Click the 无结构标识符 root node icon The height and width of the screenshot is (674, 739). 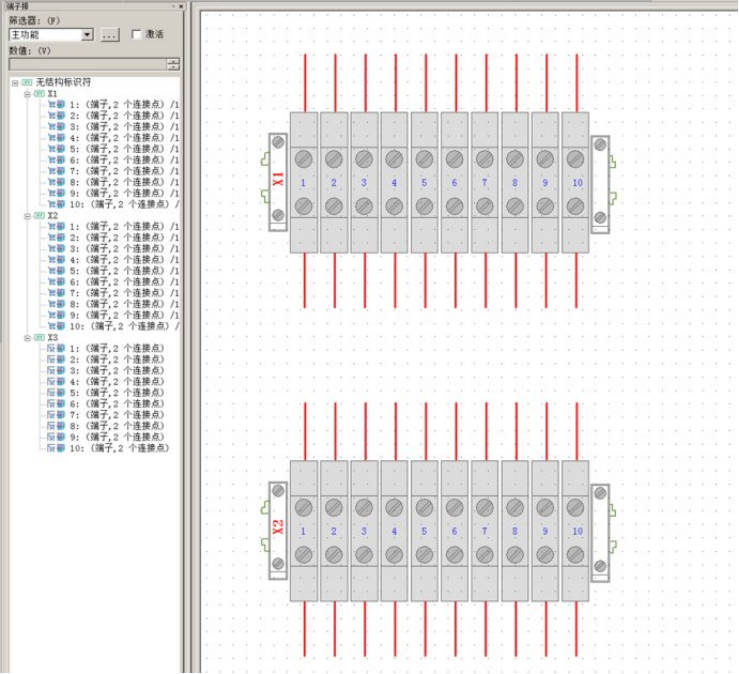[x=27, y=83]
